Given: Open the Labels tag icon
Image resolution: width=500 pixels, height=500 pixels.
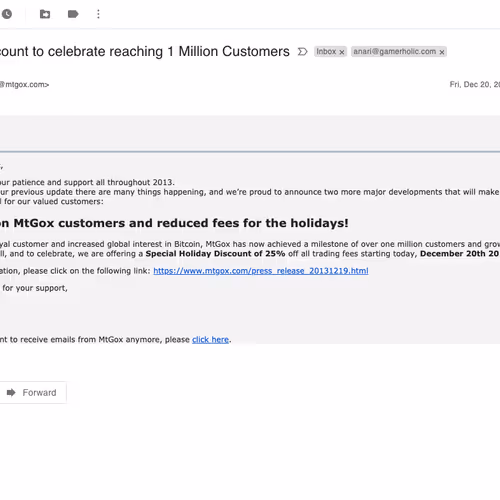Looking at the screenshot, I should pos(73,14).
